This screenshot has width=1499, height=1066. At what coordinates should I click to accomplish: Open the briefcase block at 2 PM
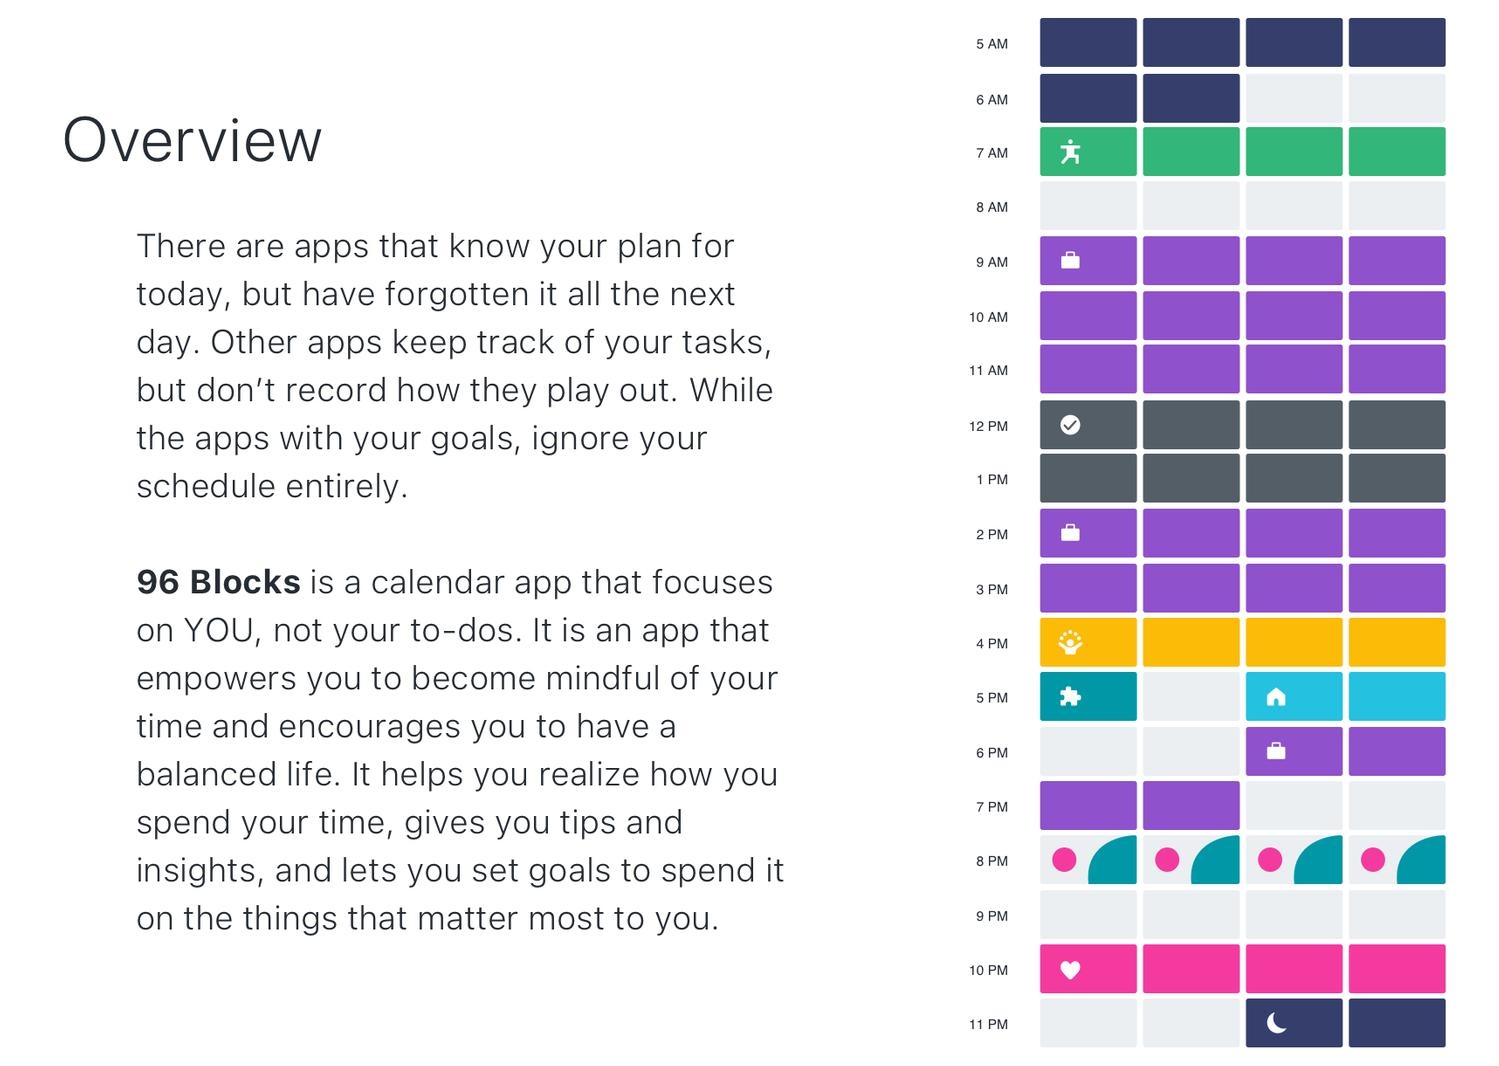(x=1088, y=533)
